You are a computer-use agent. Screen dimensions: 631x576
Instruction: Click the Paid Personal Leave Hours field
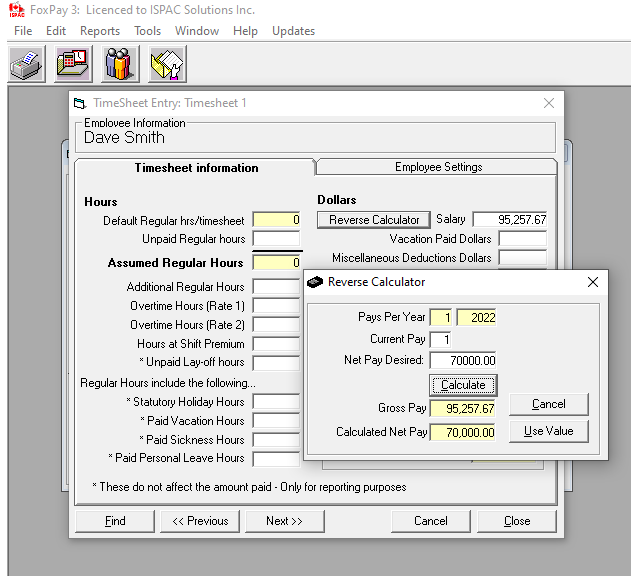point(276,459)
